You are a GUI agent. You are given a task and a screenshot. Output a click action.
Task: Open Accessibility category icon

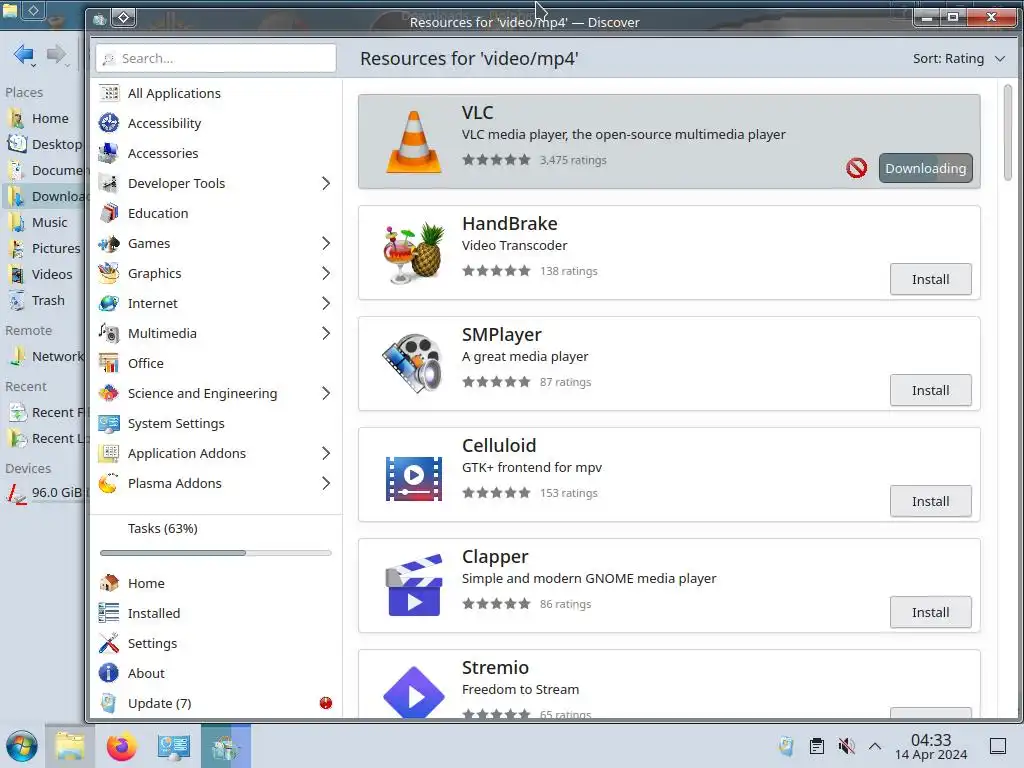109,123
